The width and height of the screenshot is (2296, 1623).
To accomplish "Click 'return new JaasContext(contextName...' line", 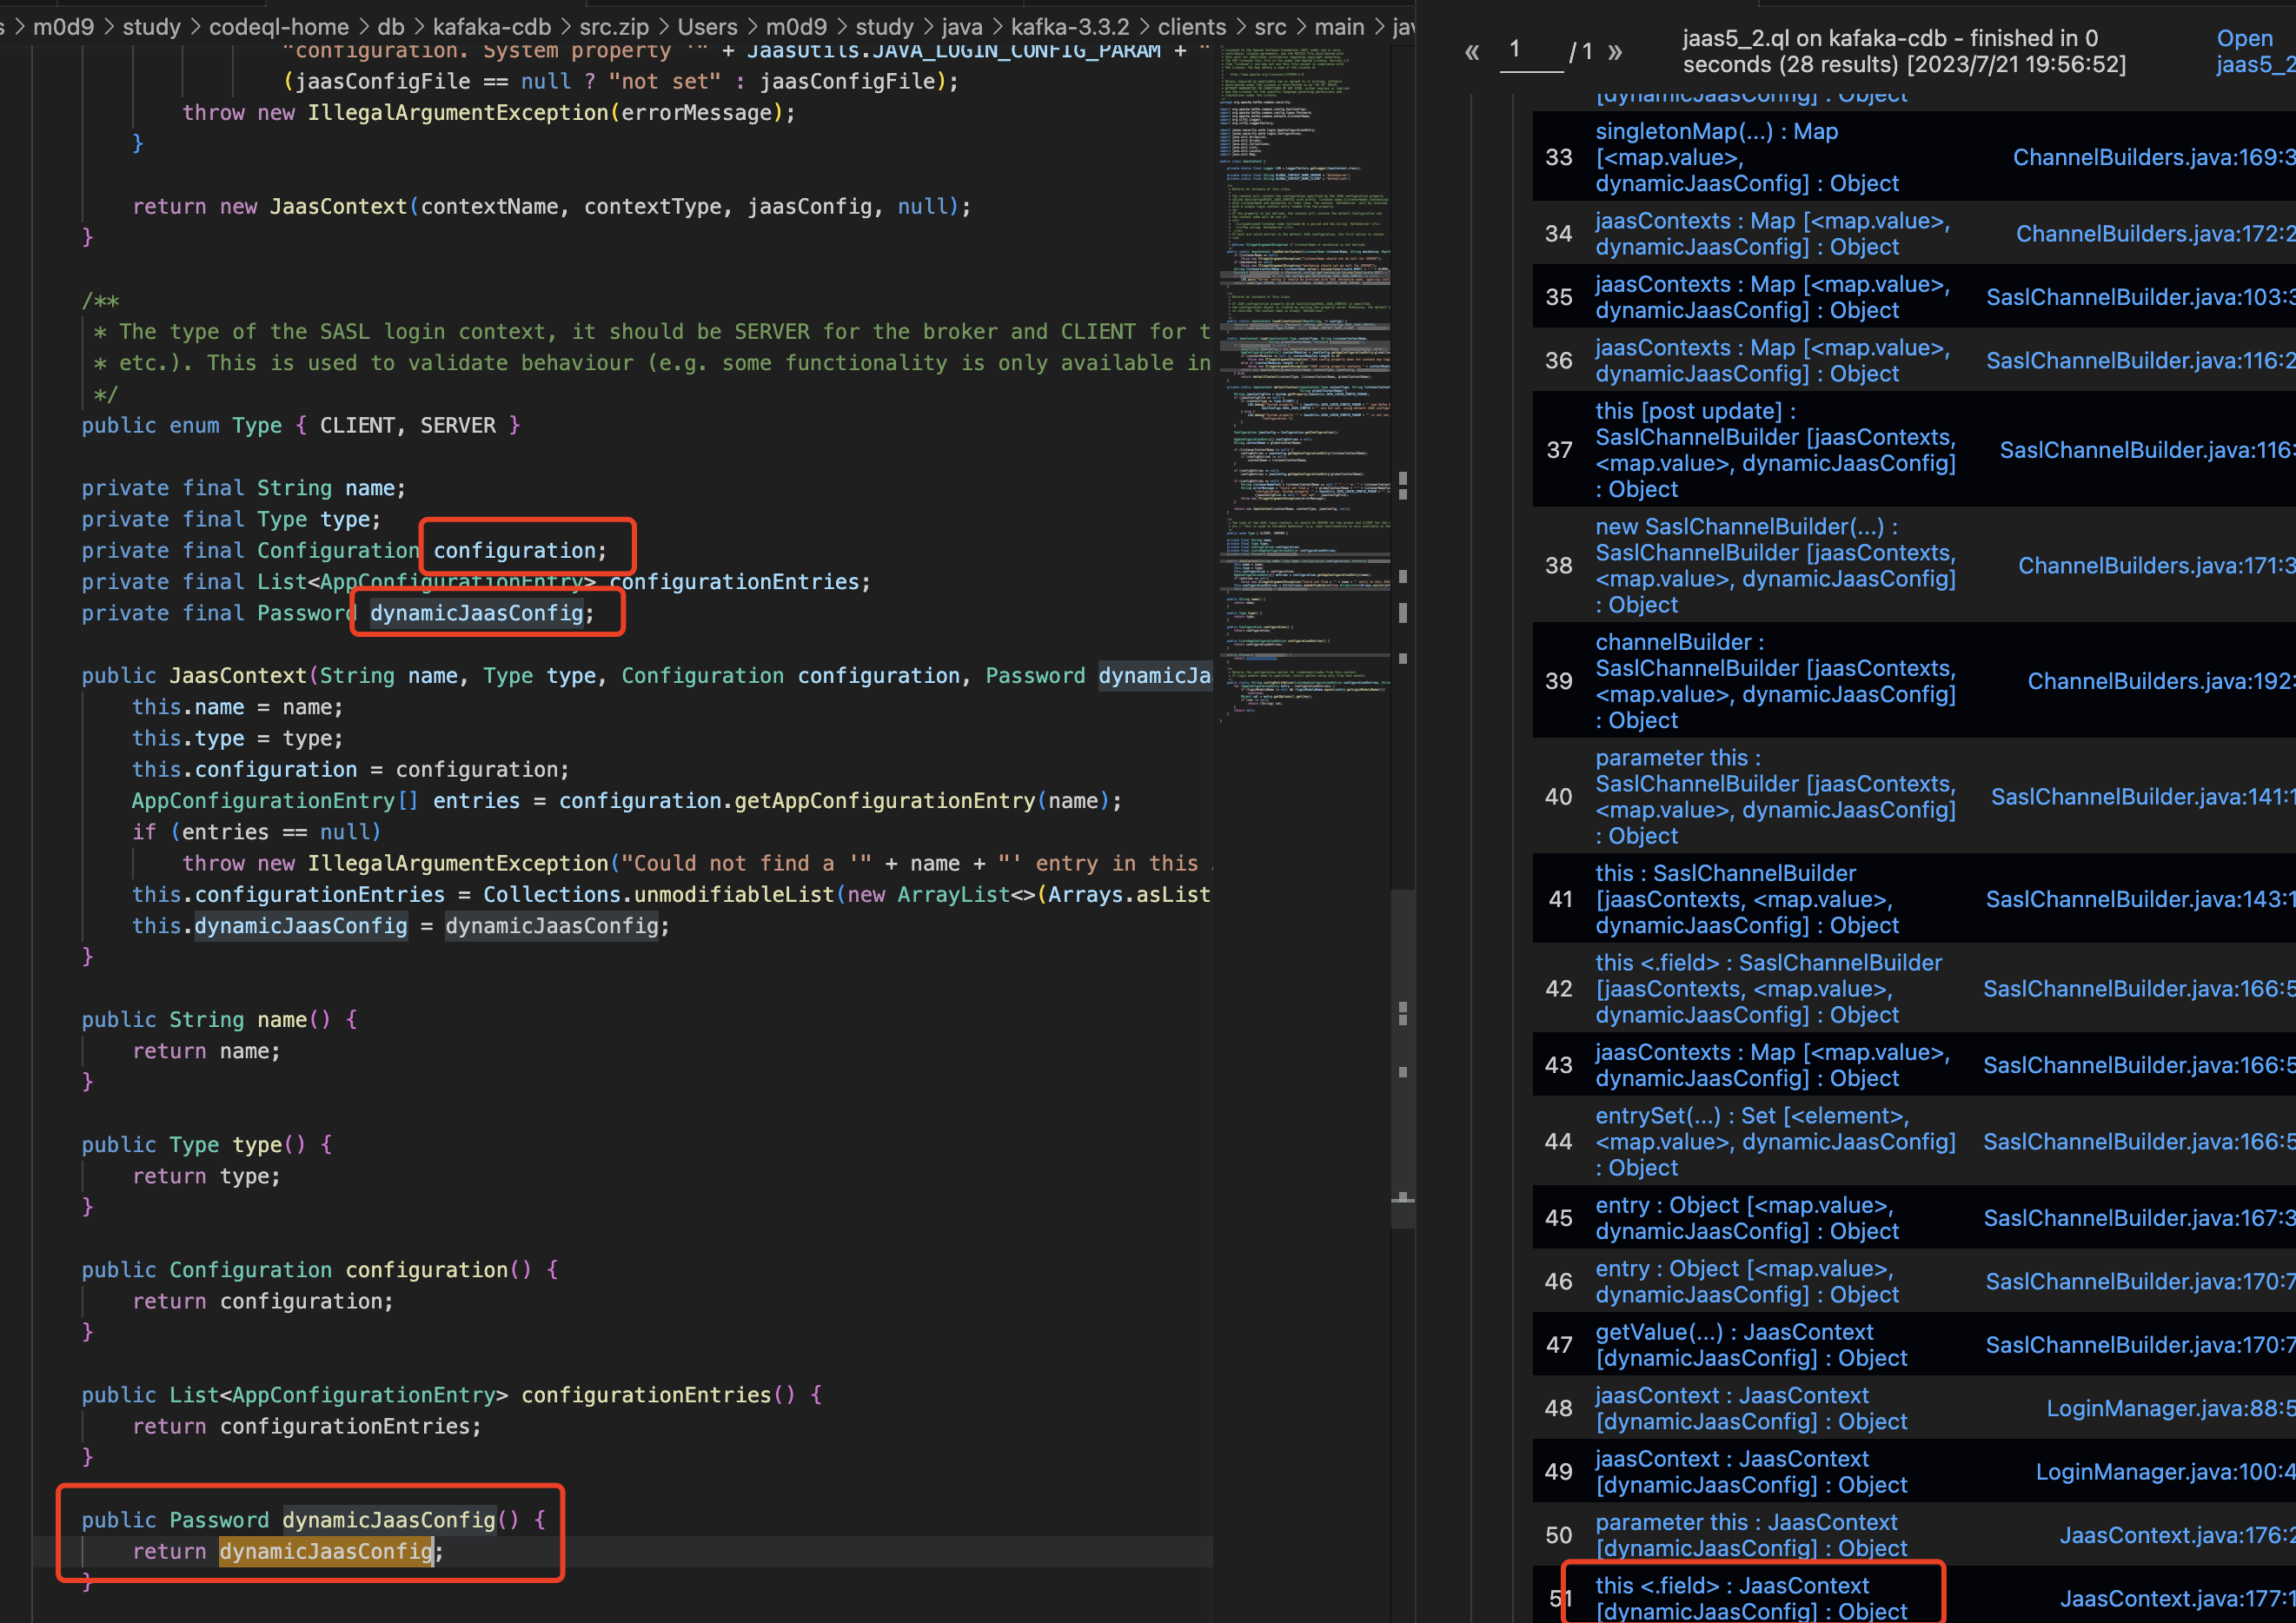I will coord(552,207).
